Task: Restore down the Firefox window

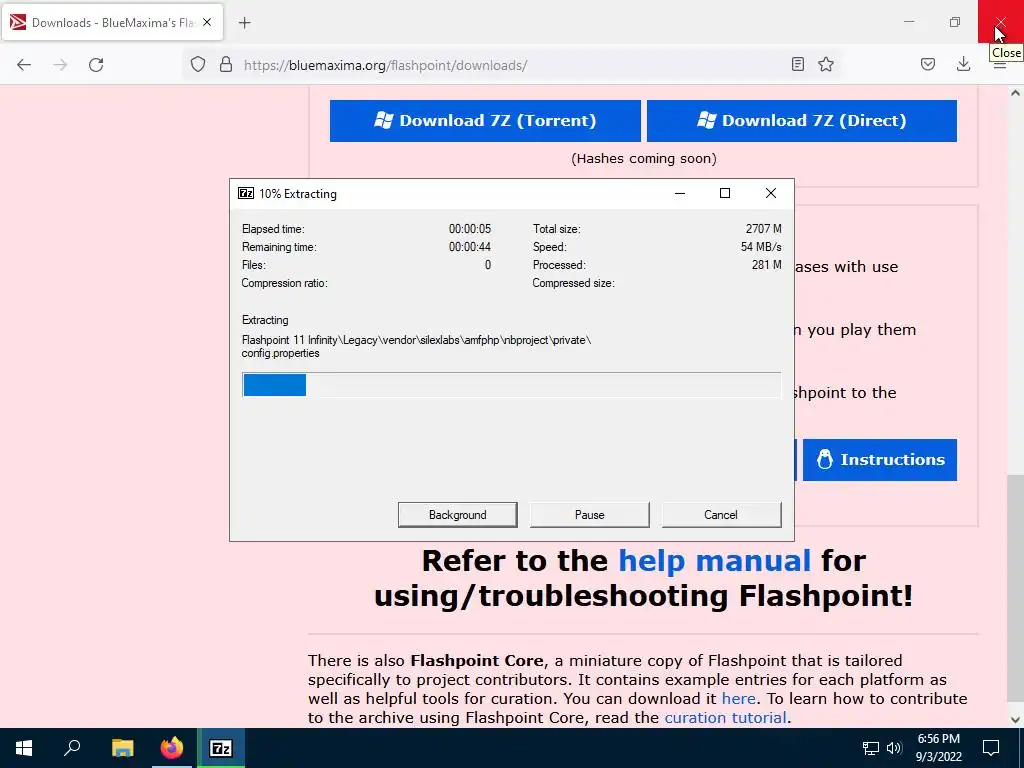Action: (955, 22)
